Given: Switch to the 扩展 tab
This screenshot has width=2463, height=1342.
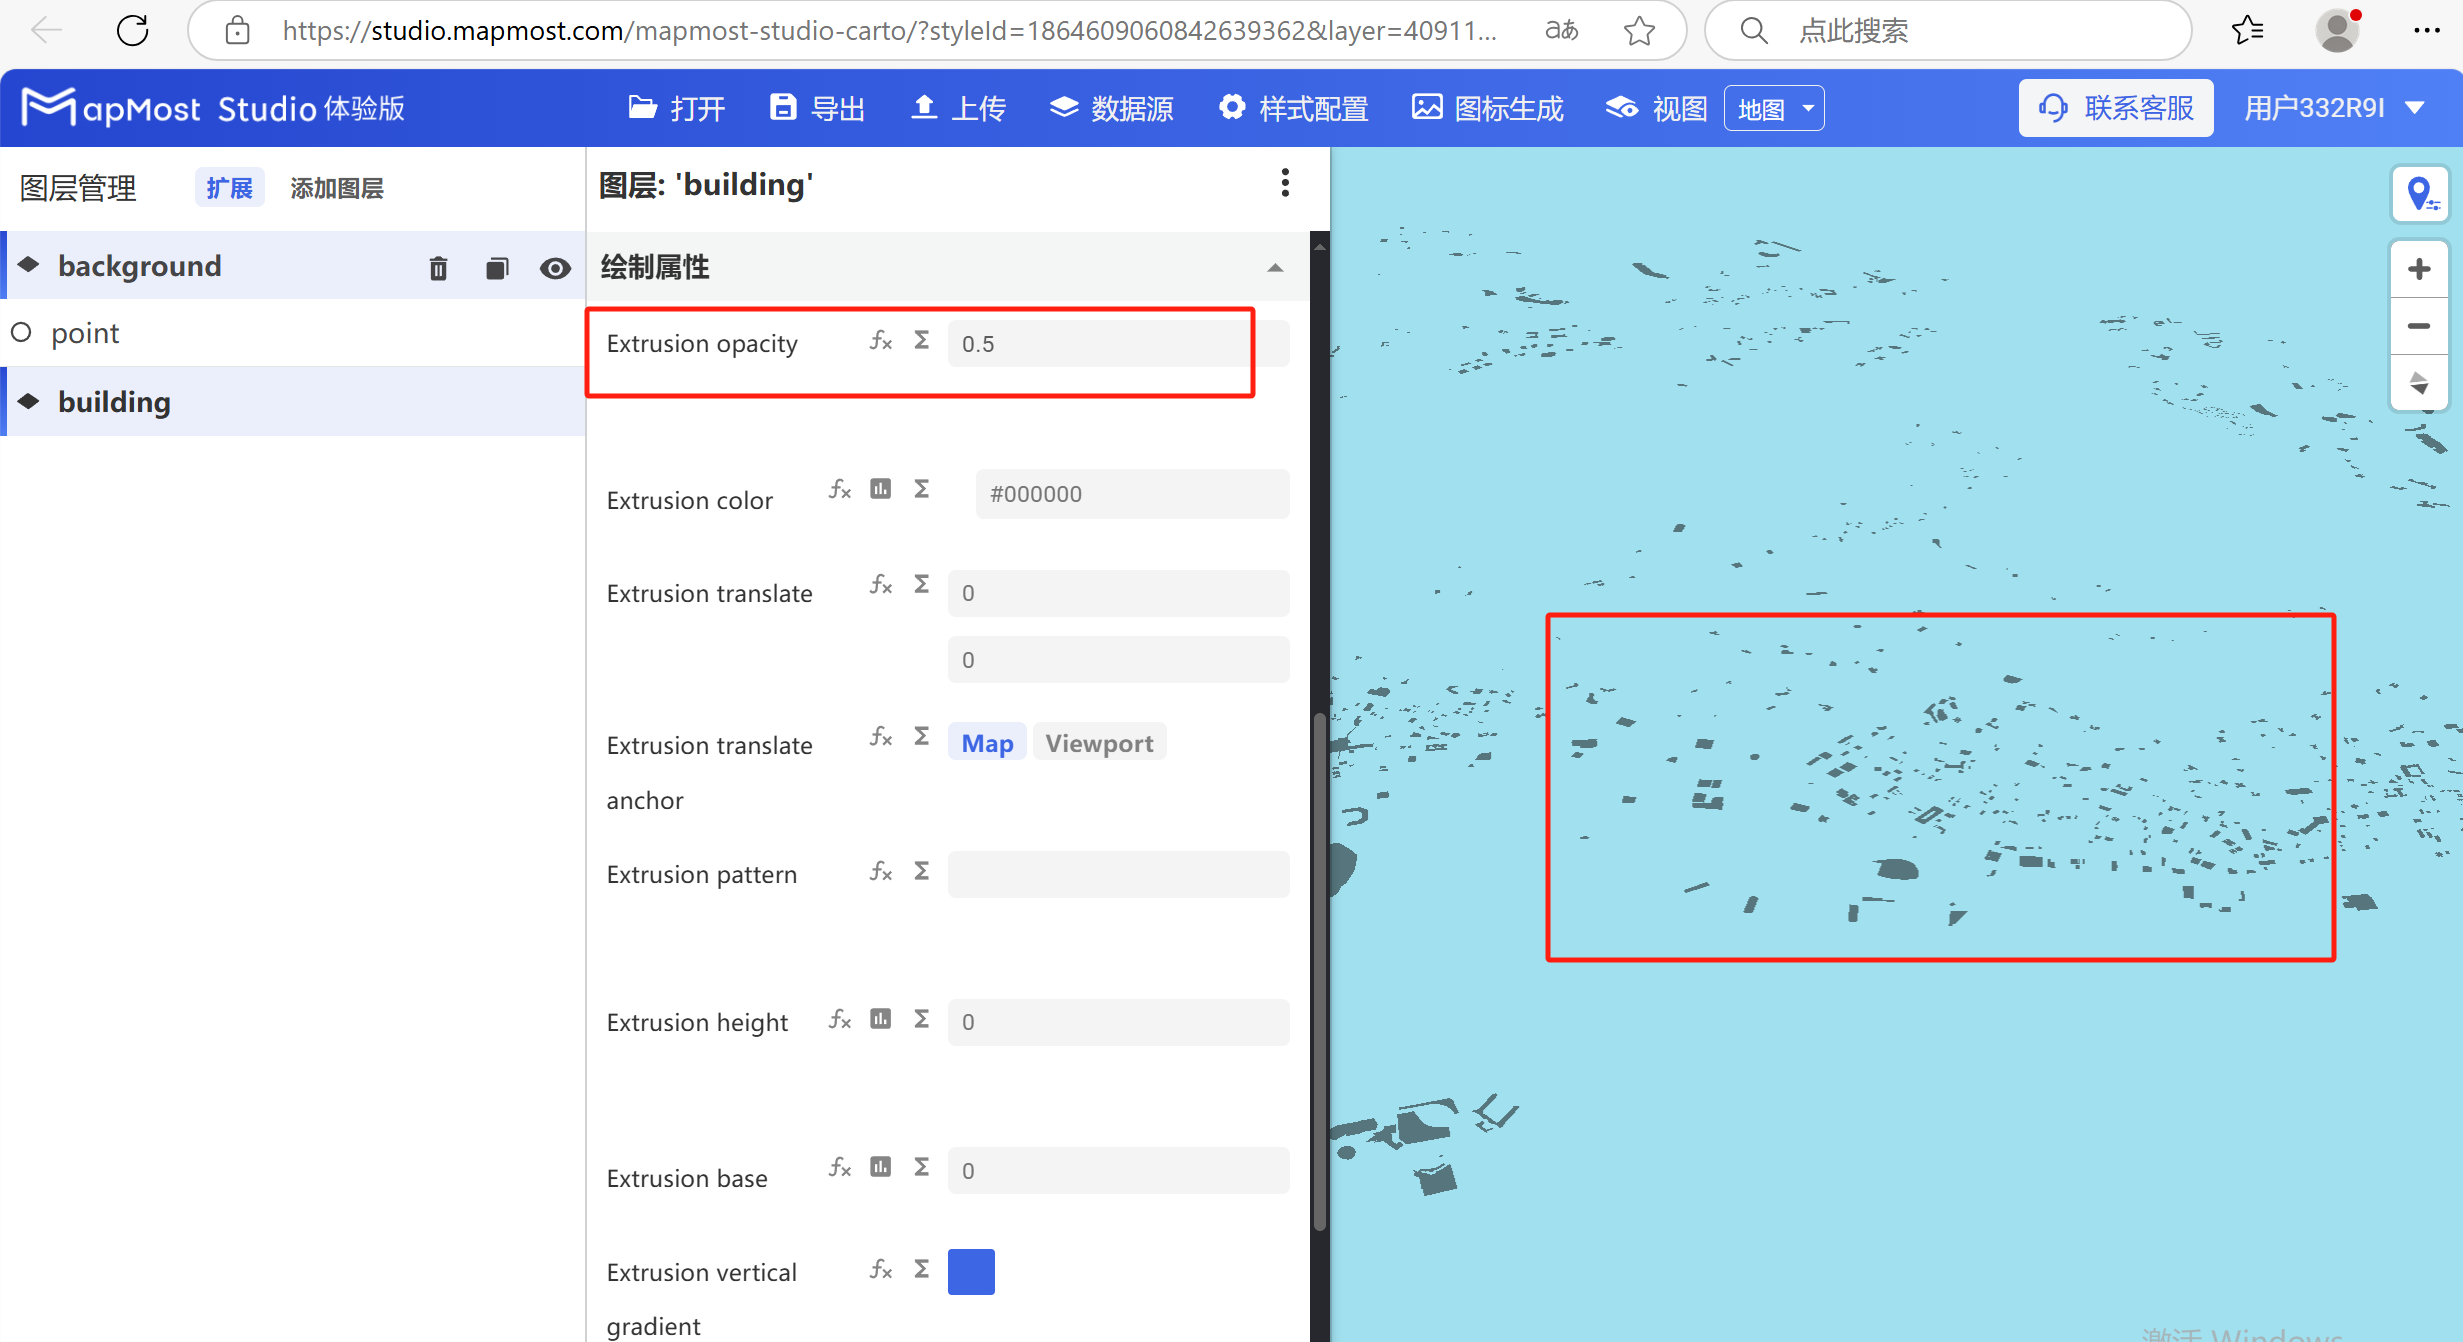Looking at the screenshot, I should (229, 187).
